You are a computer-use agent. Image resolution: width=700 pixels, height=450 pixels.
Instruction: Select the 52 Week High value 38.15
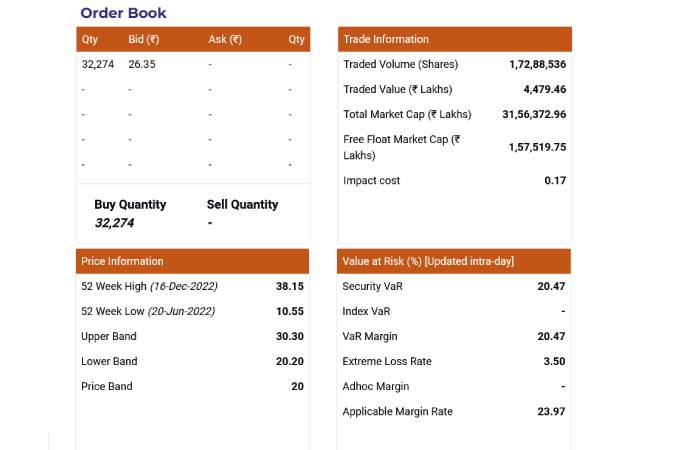pyautogui.click(x=290, y=286)
